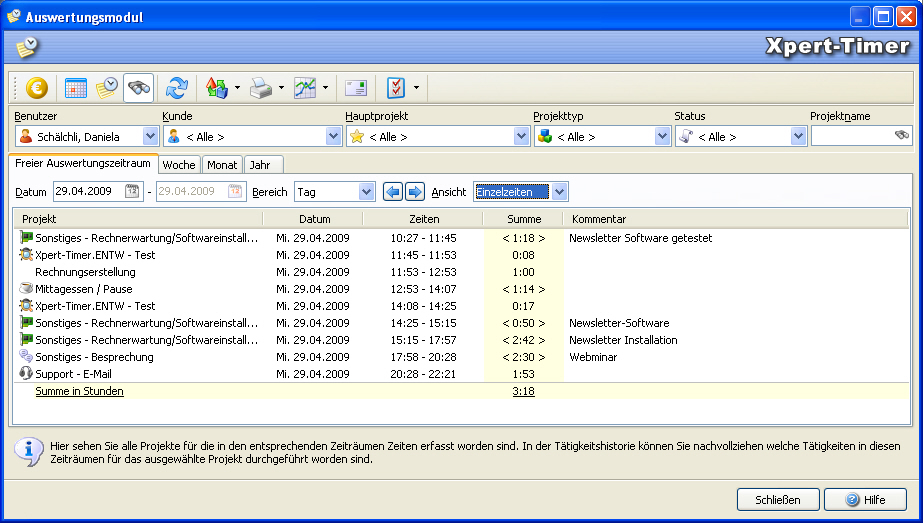Click flag icon of the 10:27 - 11:45 row
923x523 pixels.
pyautogui.click(x=26, y=237)
